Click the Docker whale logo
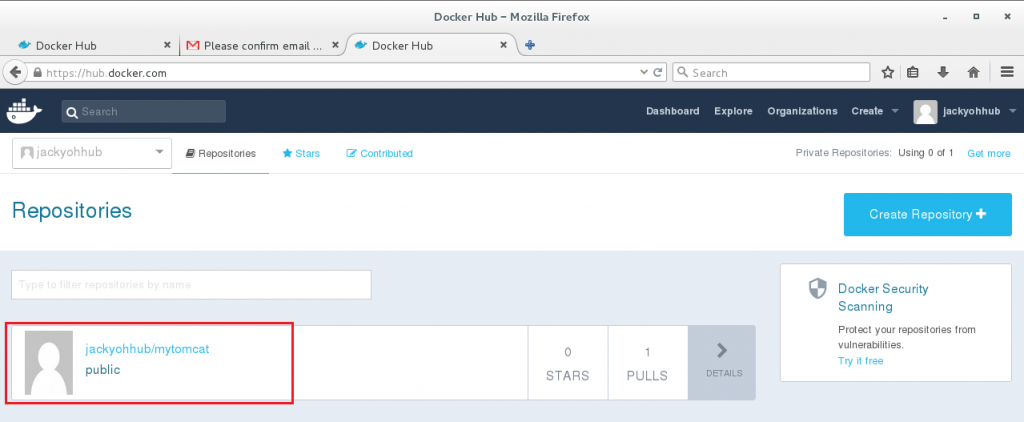The image size is (1024, 422). coord(24,111)
